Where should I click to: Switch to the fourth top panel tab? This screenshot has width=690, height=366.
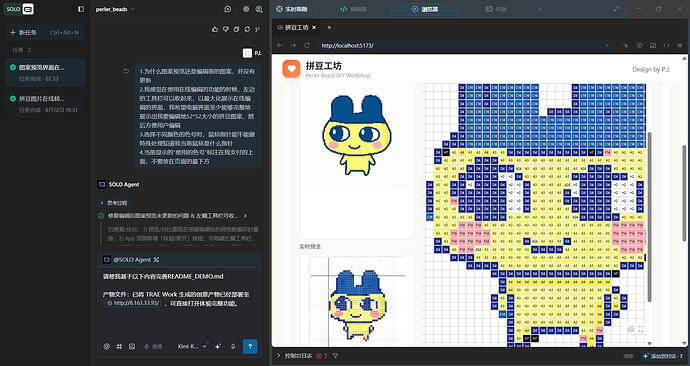(496, 9)
